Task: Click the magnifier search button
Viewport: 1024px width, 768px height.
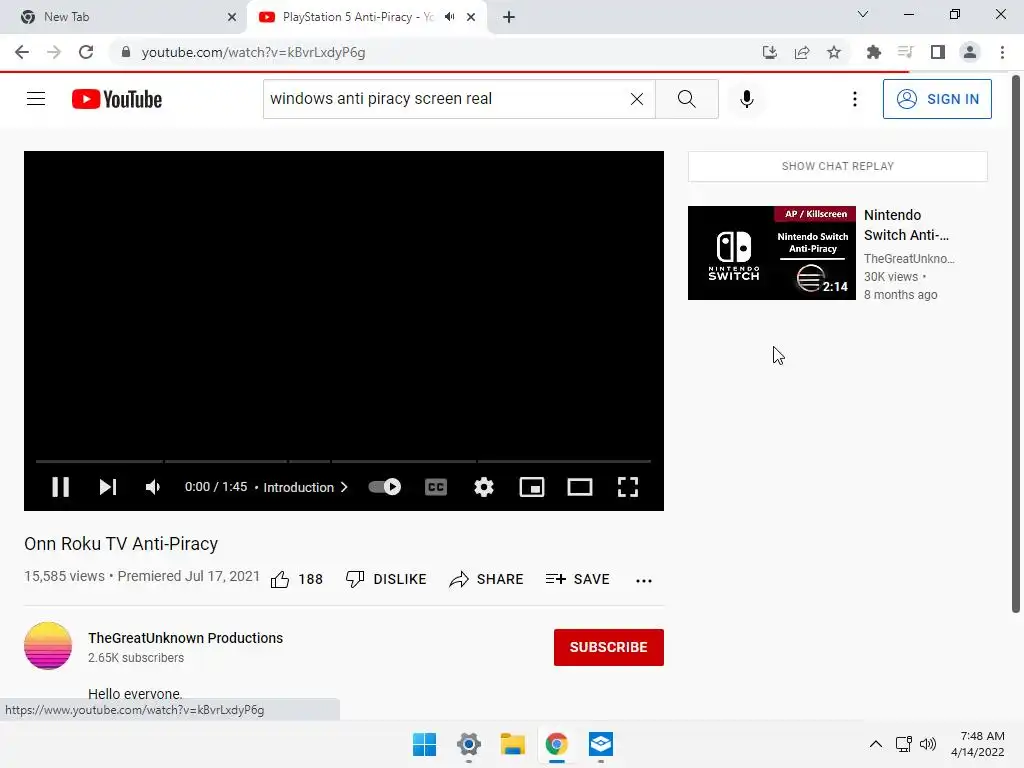Action: pos(686,99)
